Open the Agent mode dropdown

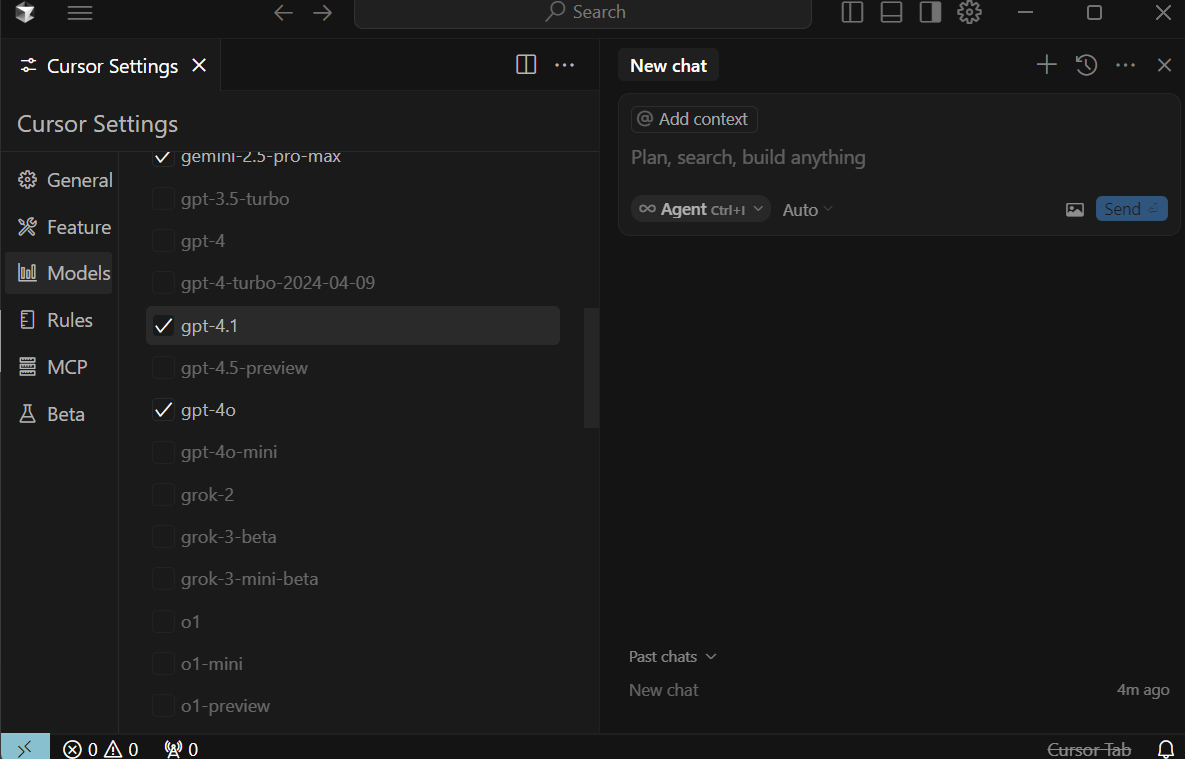click(x=701, y=209)
